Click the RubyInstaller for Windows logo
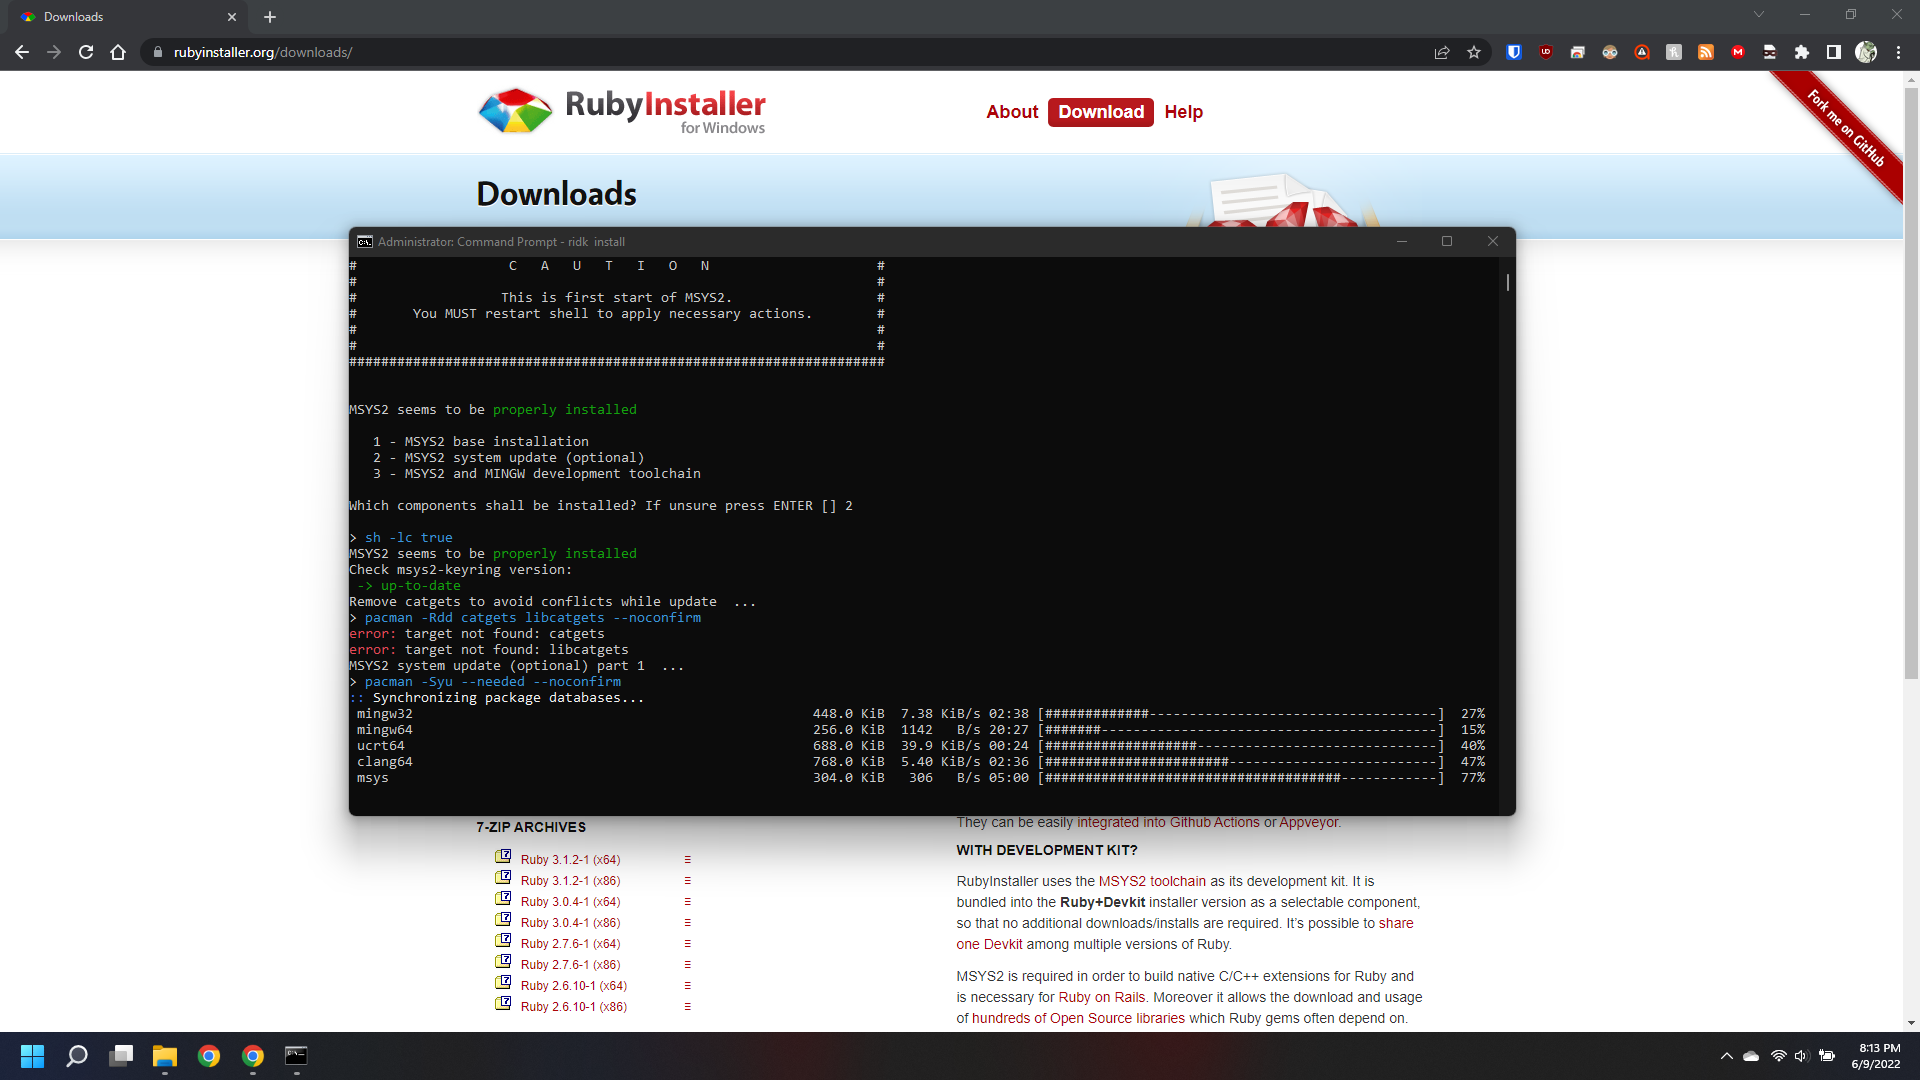 622,112
